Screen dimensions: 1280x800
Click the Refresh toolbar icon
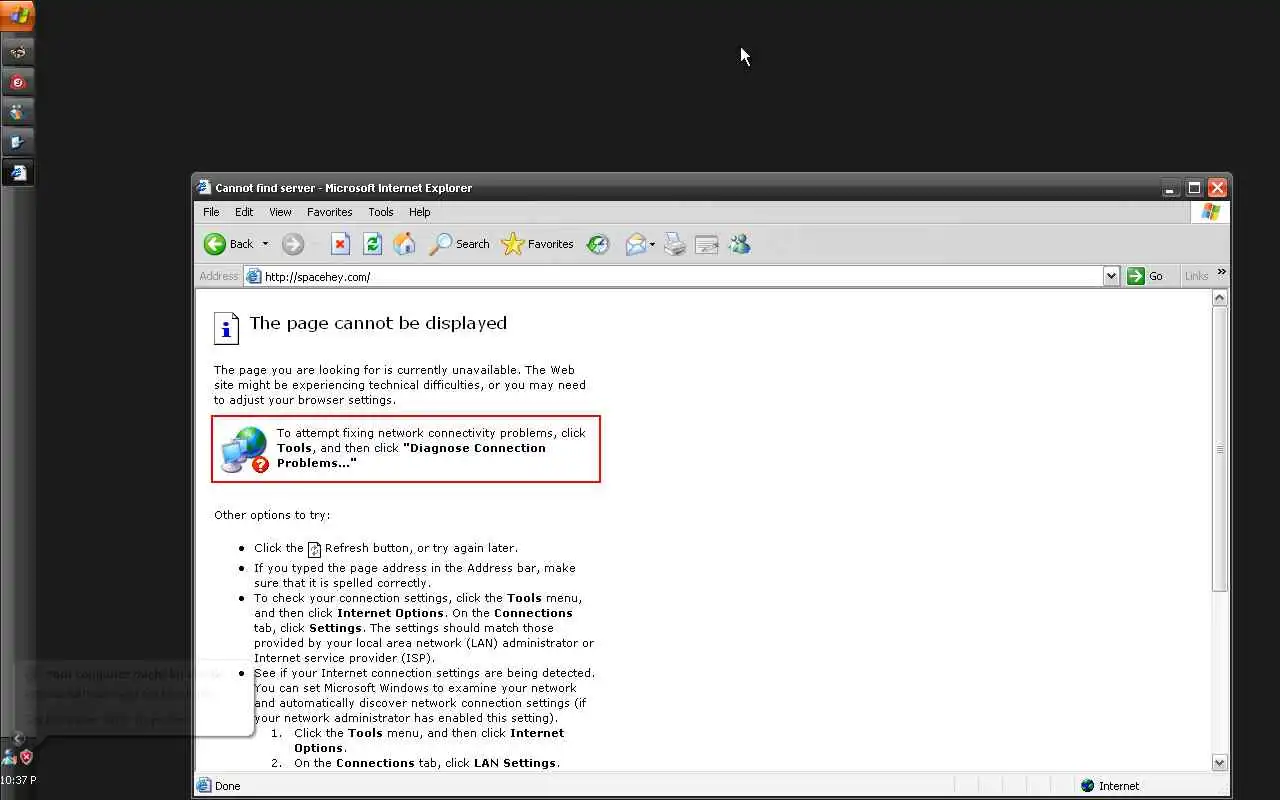click(372, 244)
